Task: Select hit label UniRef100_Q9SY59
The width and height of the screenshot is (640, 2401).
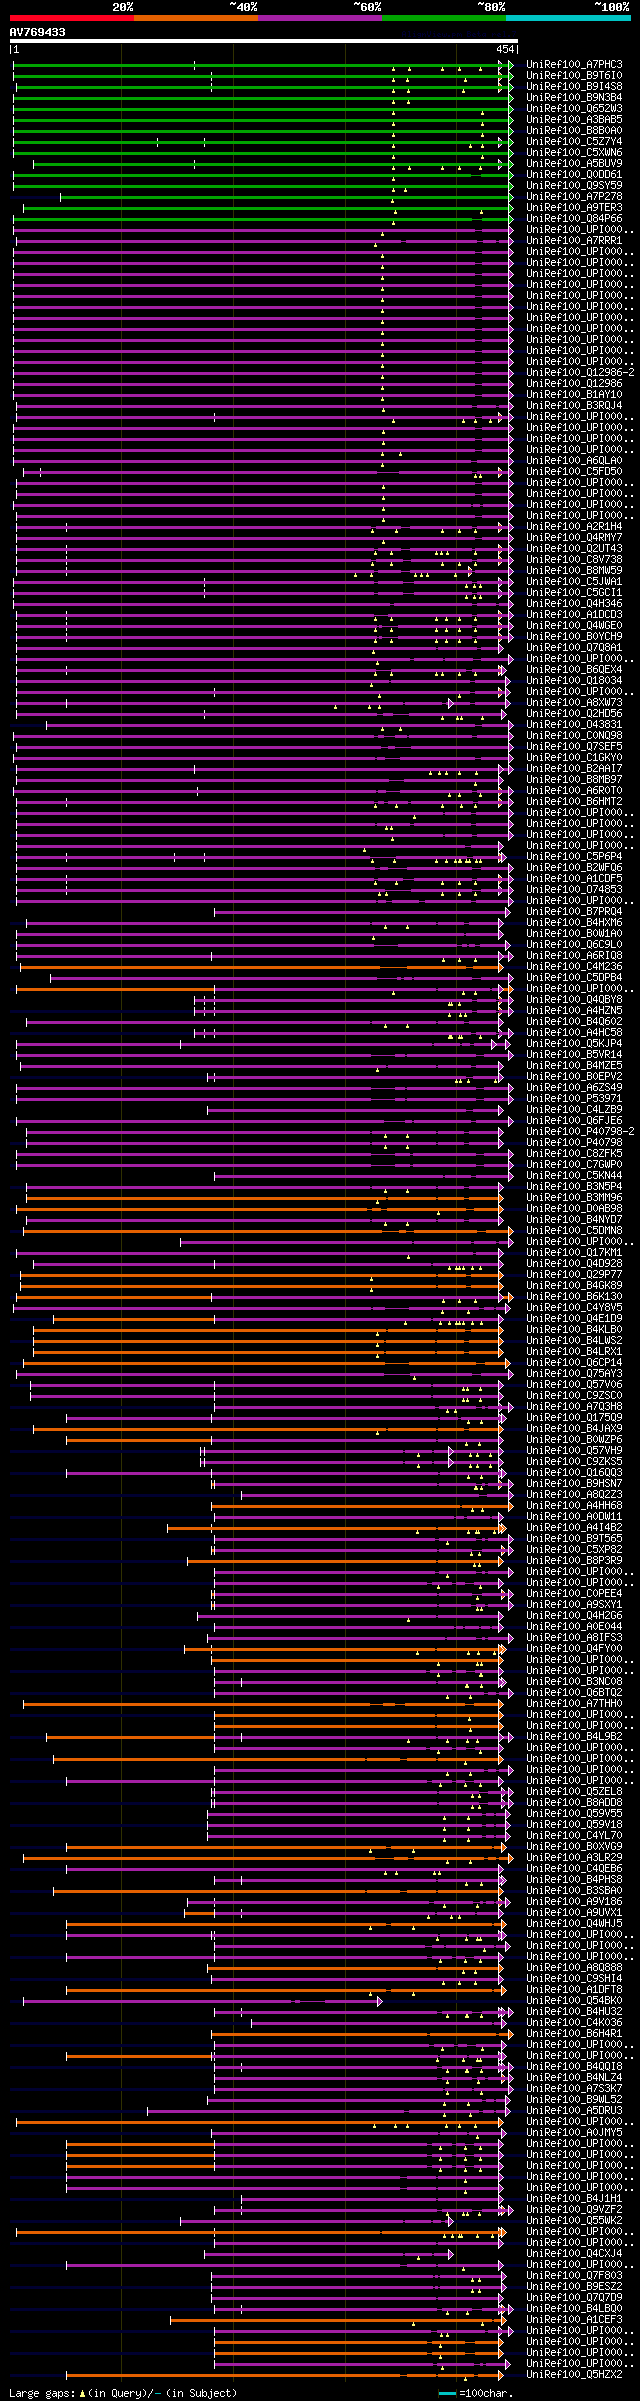Action: pos(574,185)
